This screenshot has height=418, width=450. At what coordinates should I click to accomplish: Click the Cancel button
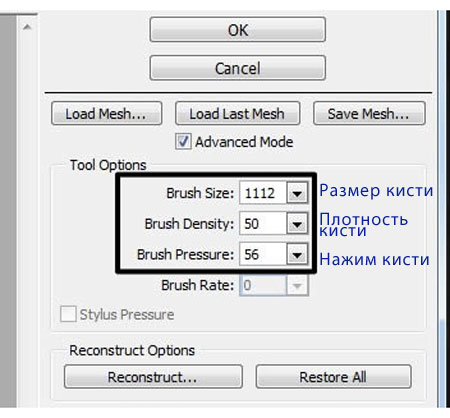[238, 68]
